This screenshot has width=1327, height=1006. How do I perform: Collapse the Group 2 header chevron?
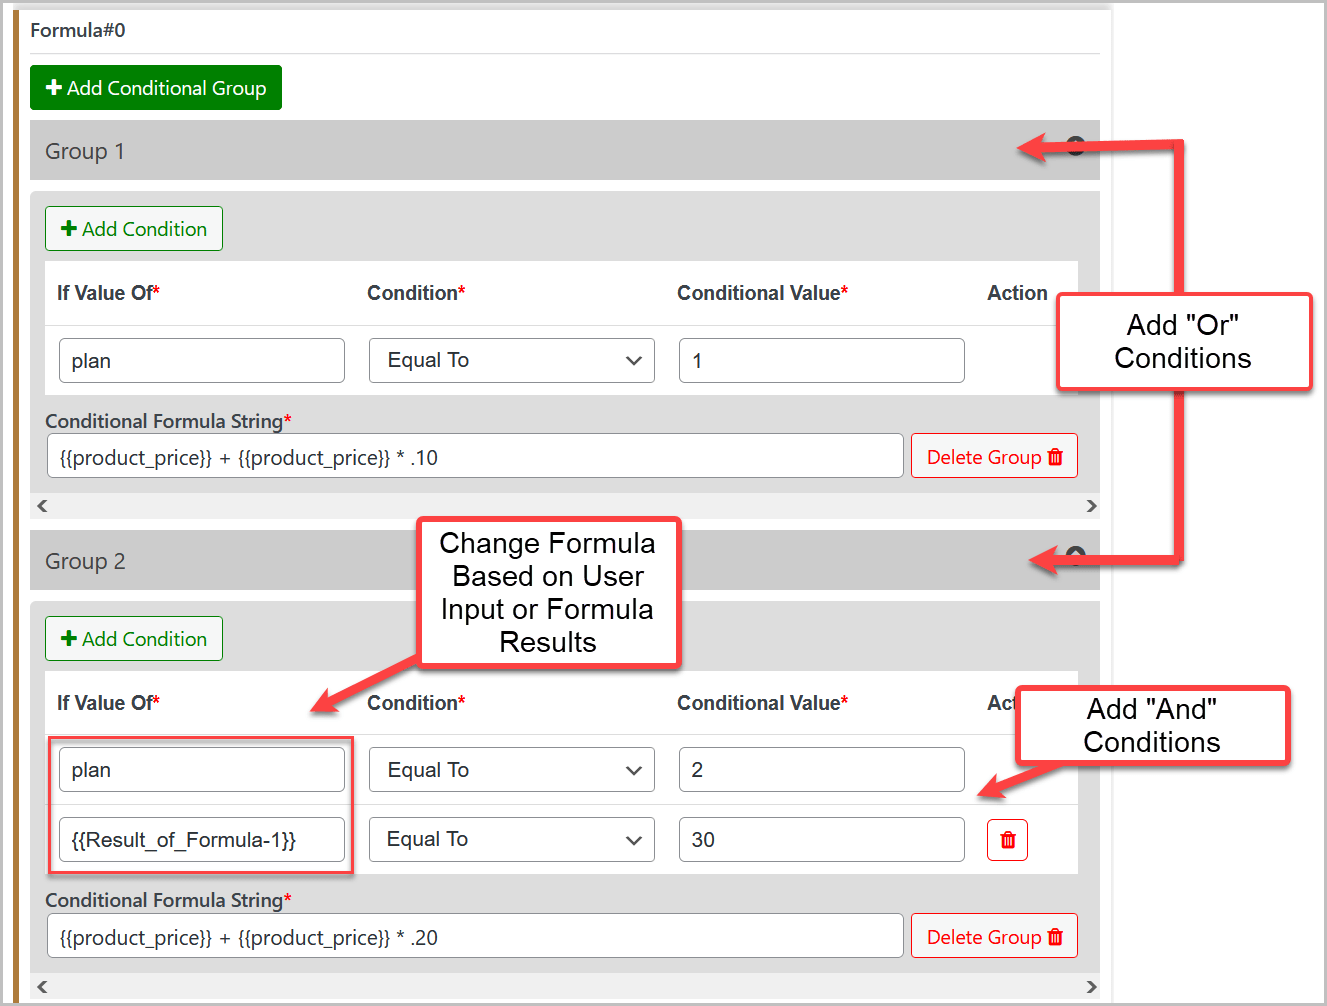1076,554
